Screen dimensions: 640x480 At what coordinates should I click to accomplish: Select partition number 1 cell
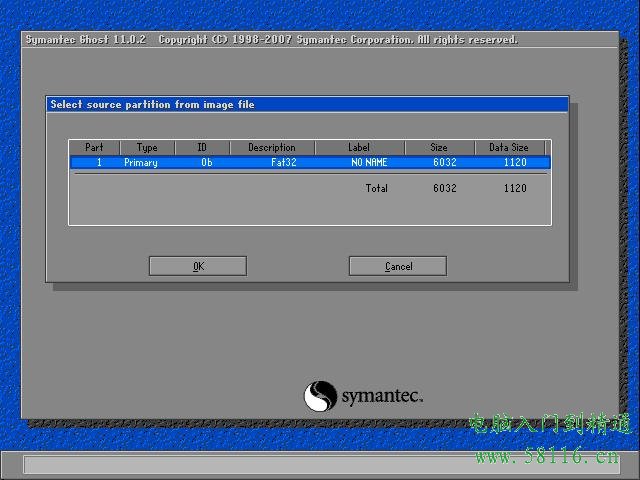tap(99, 162)
